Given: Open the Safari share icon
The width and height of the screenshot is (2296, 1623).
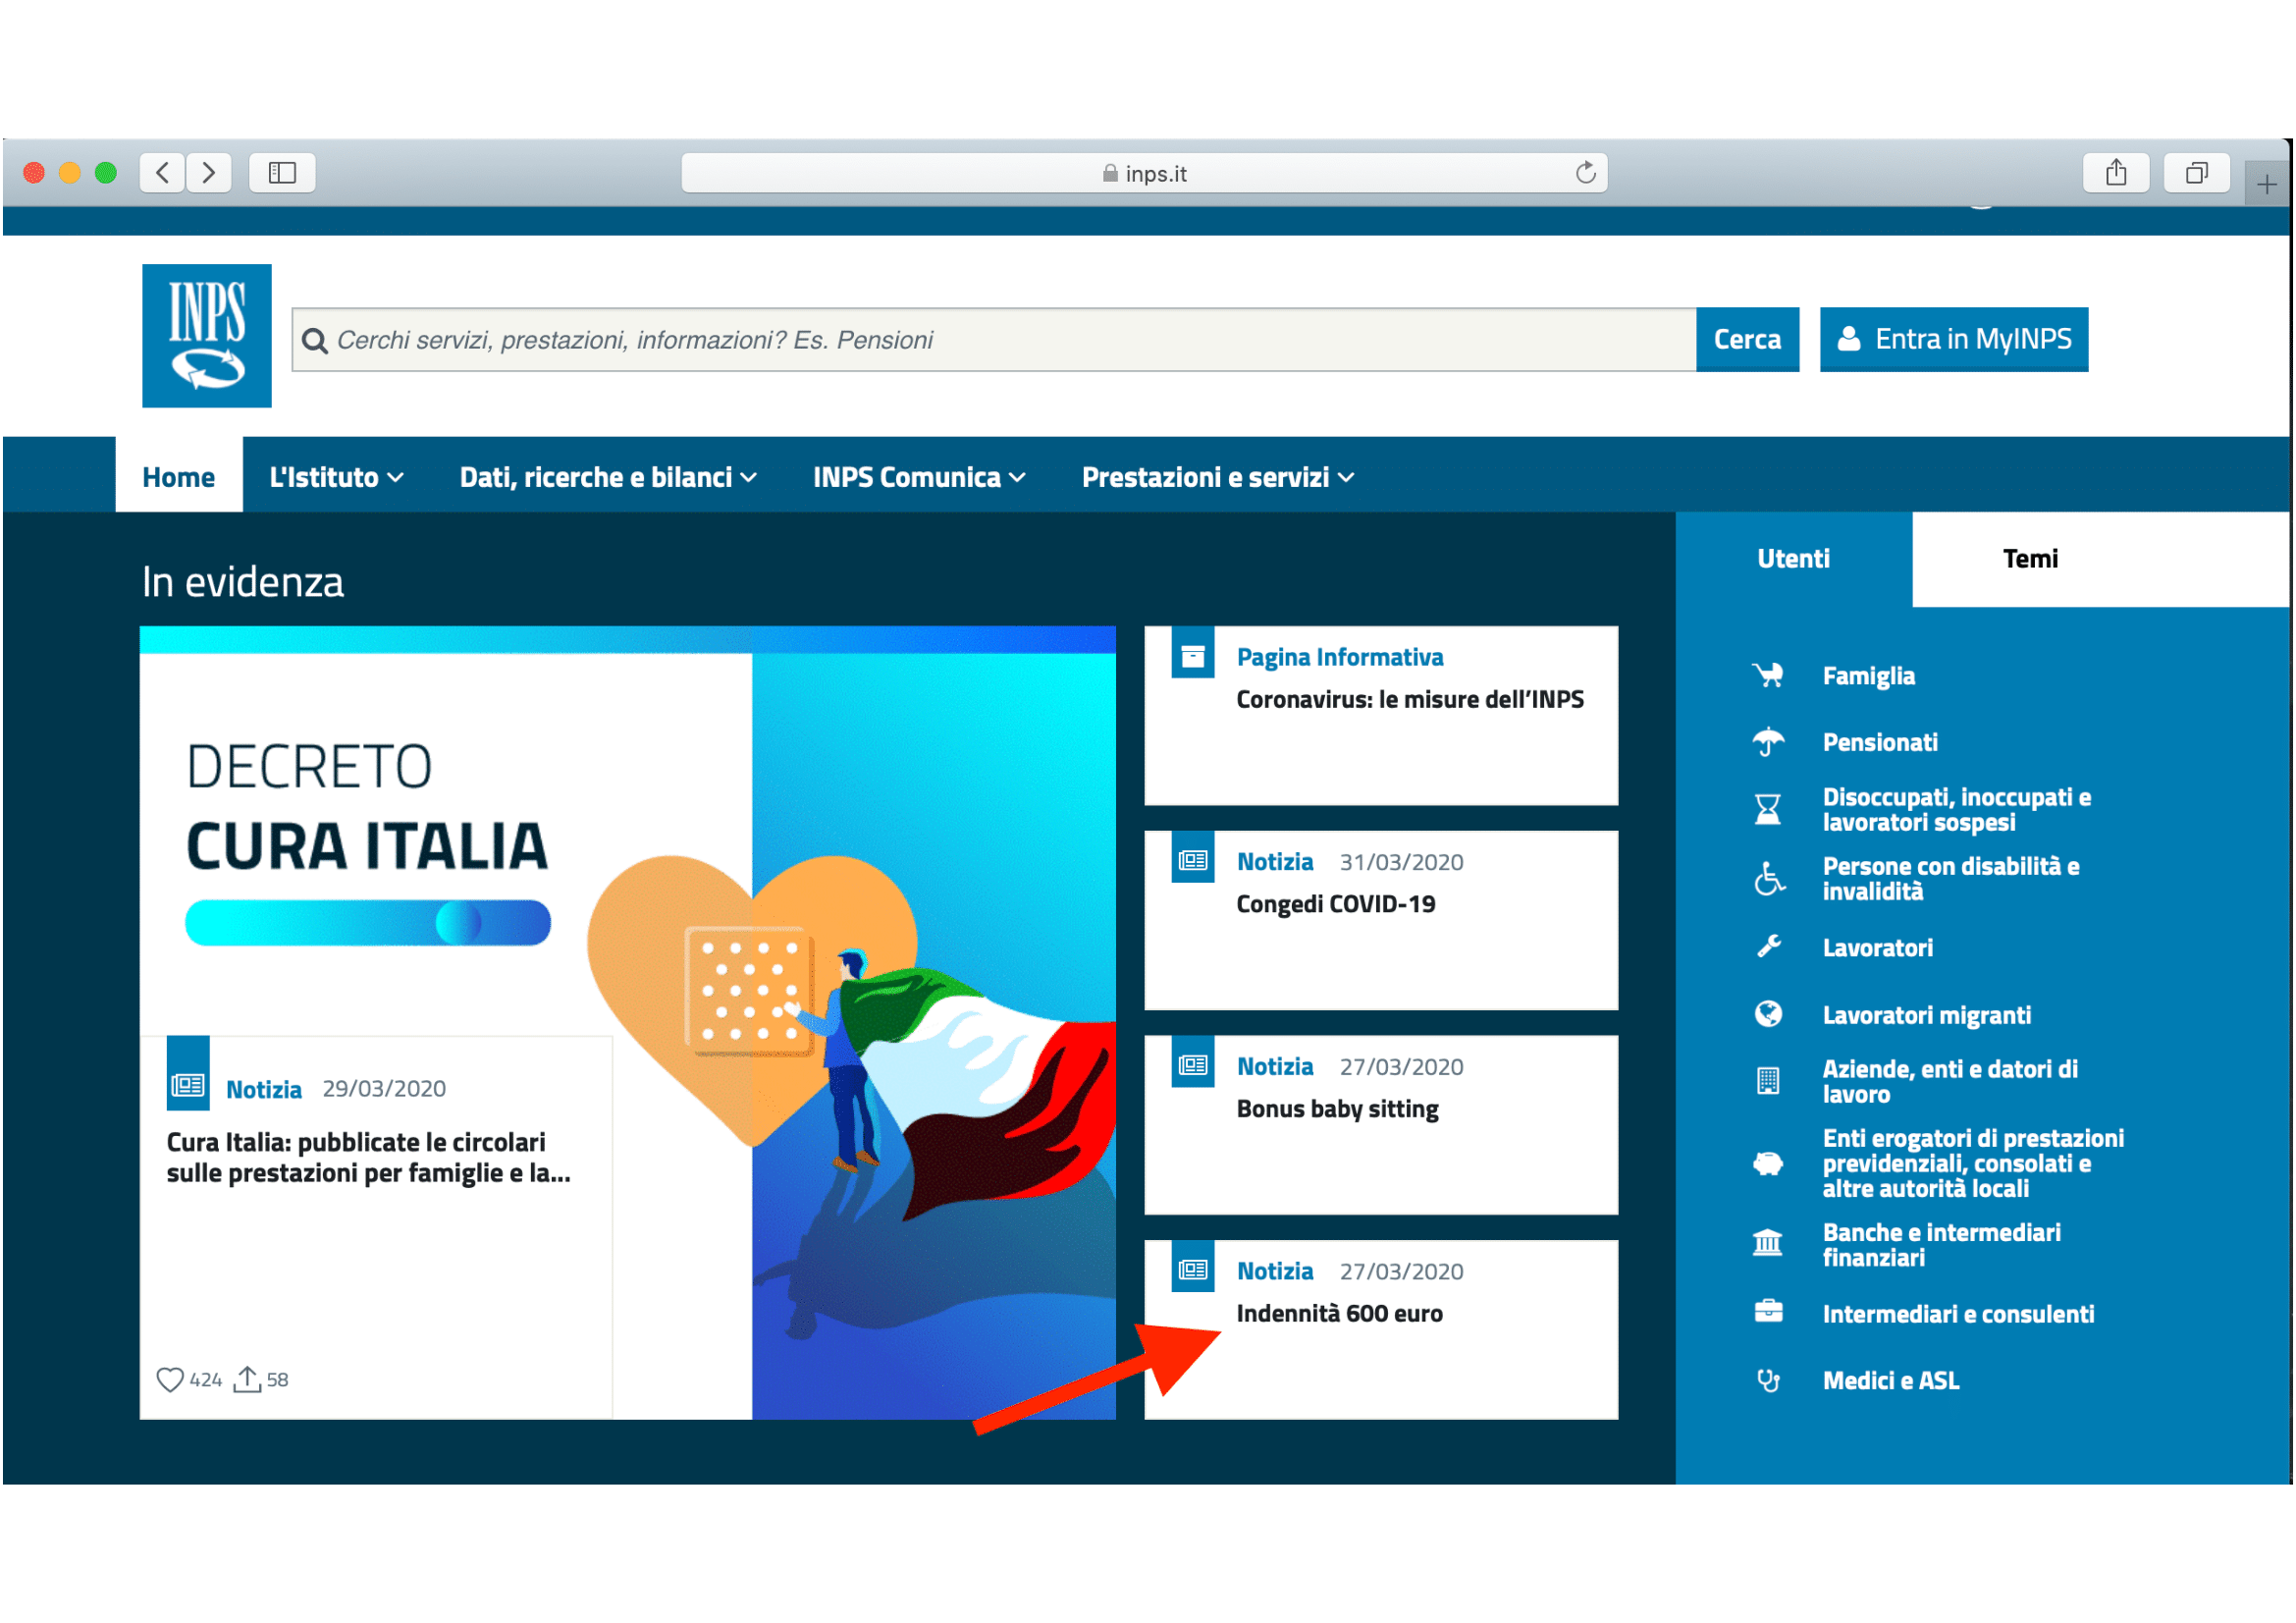Looking at the screenshot, I should [2116, 173].
